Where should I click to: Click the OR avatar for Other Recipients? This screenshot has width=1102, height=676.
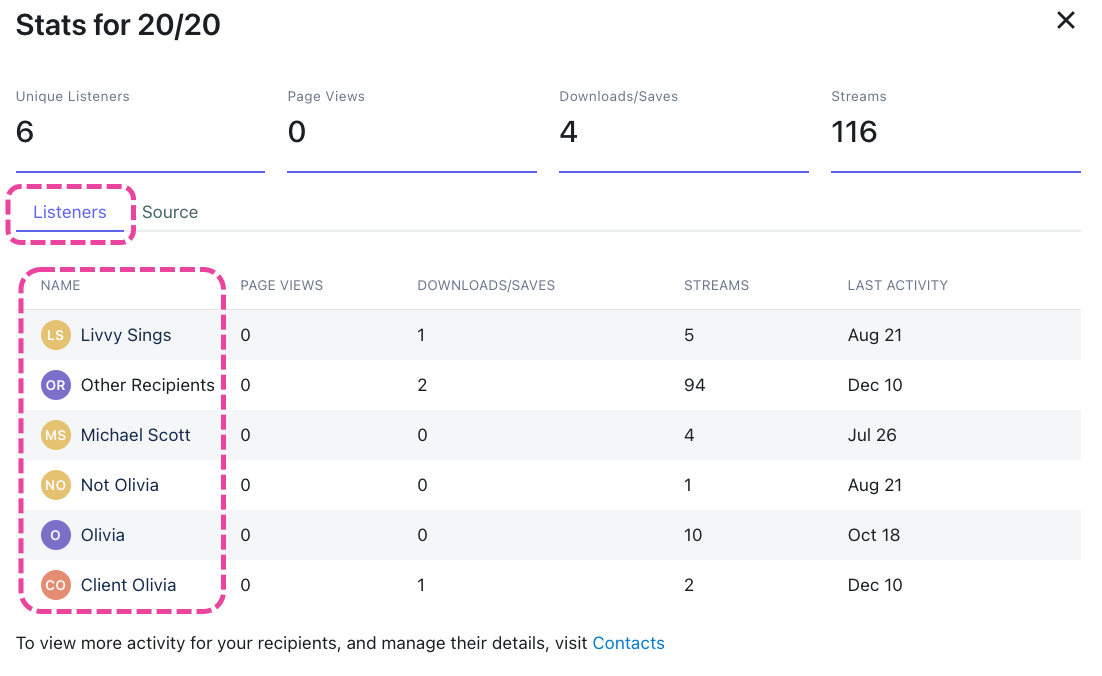[56, 385]
